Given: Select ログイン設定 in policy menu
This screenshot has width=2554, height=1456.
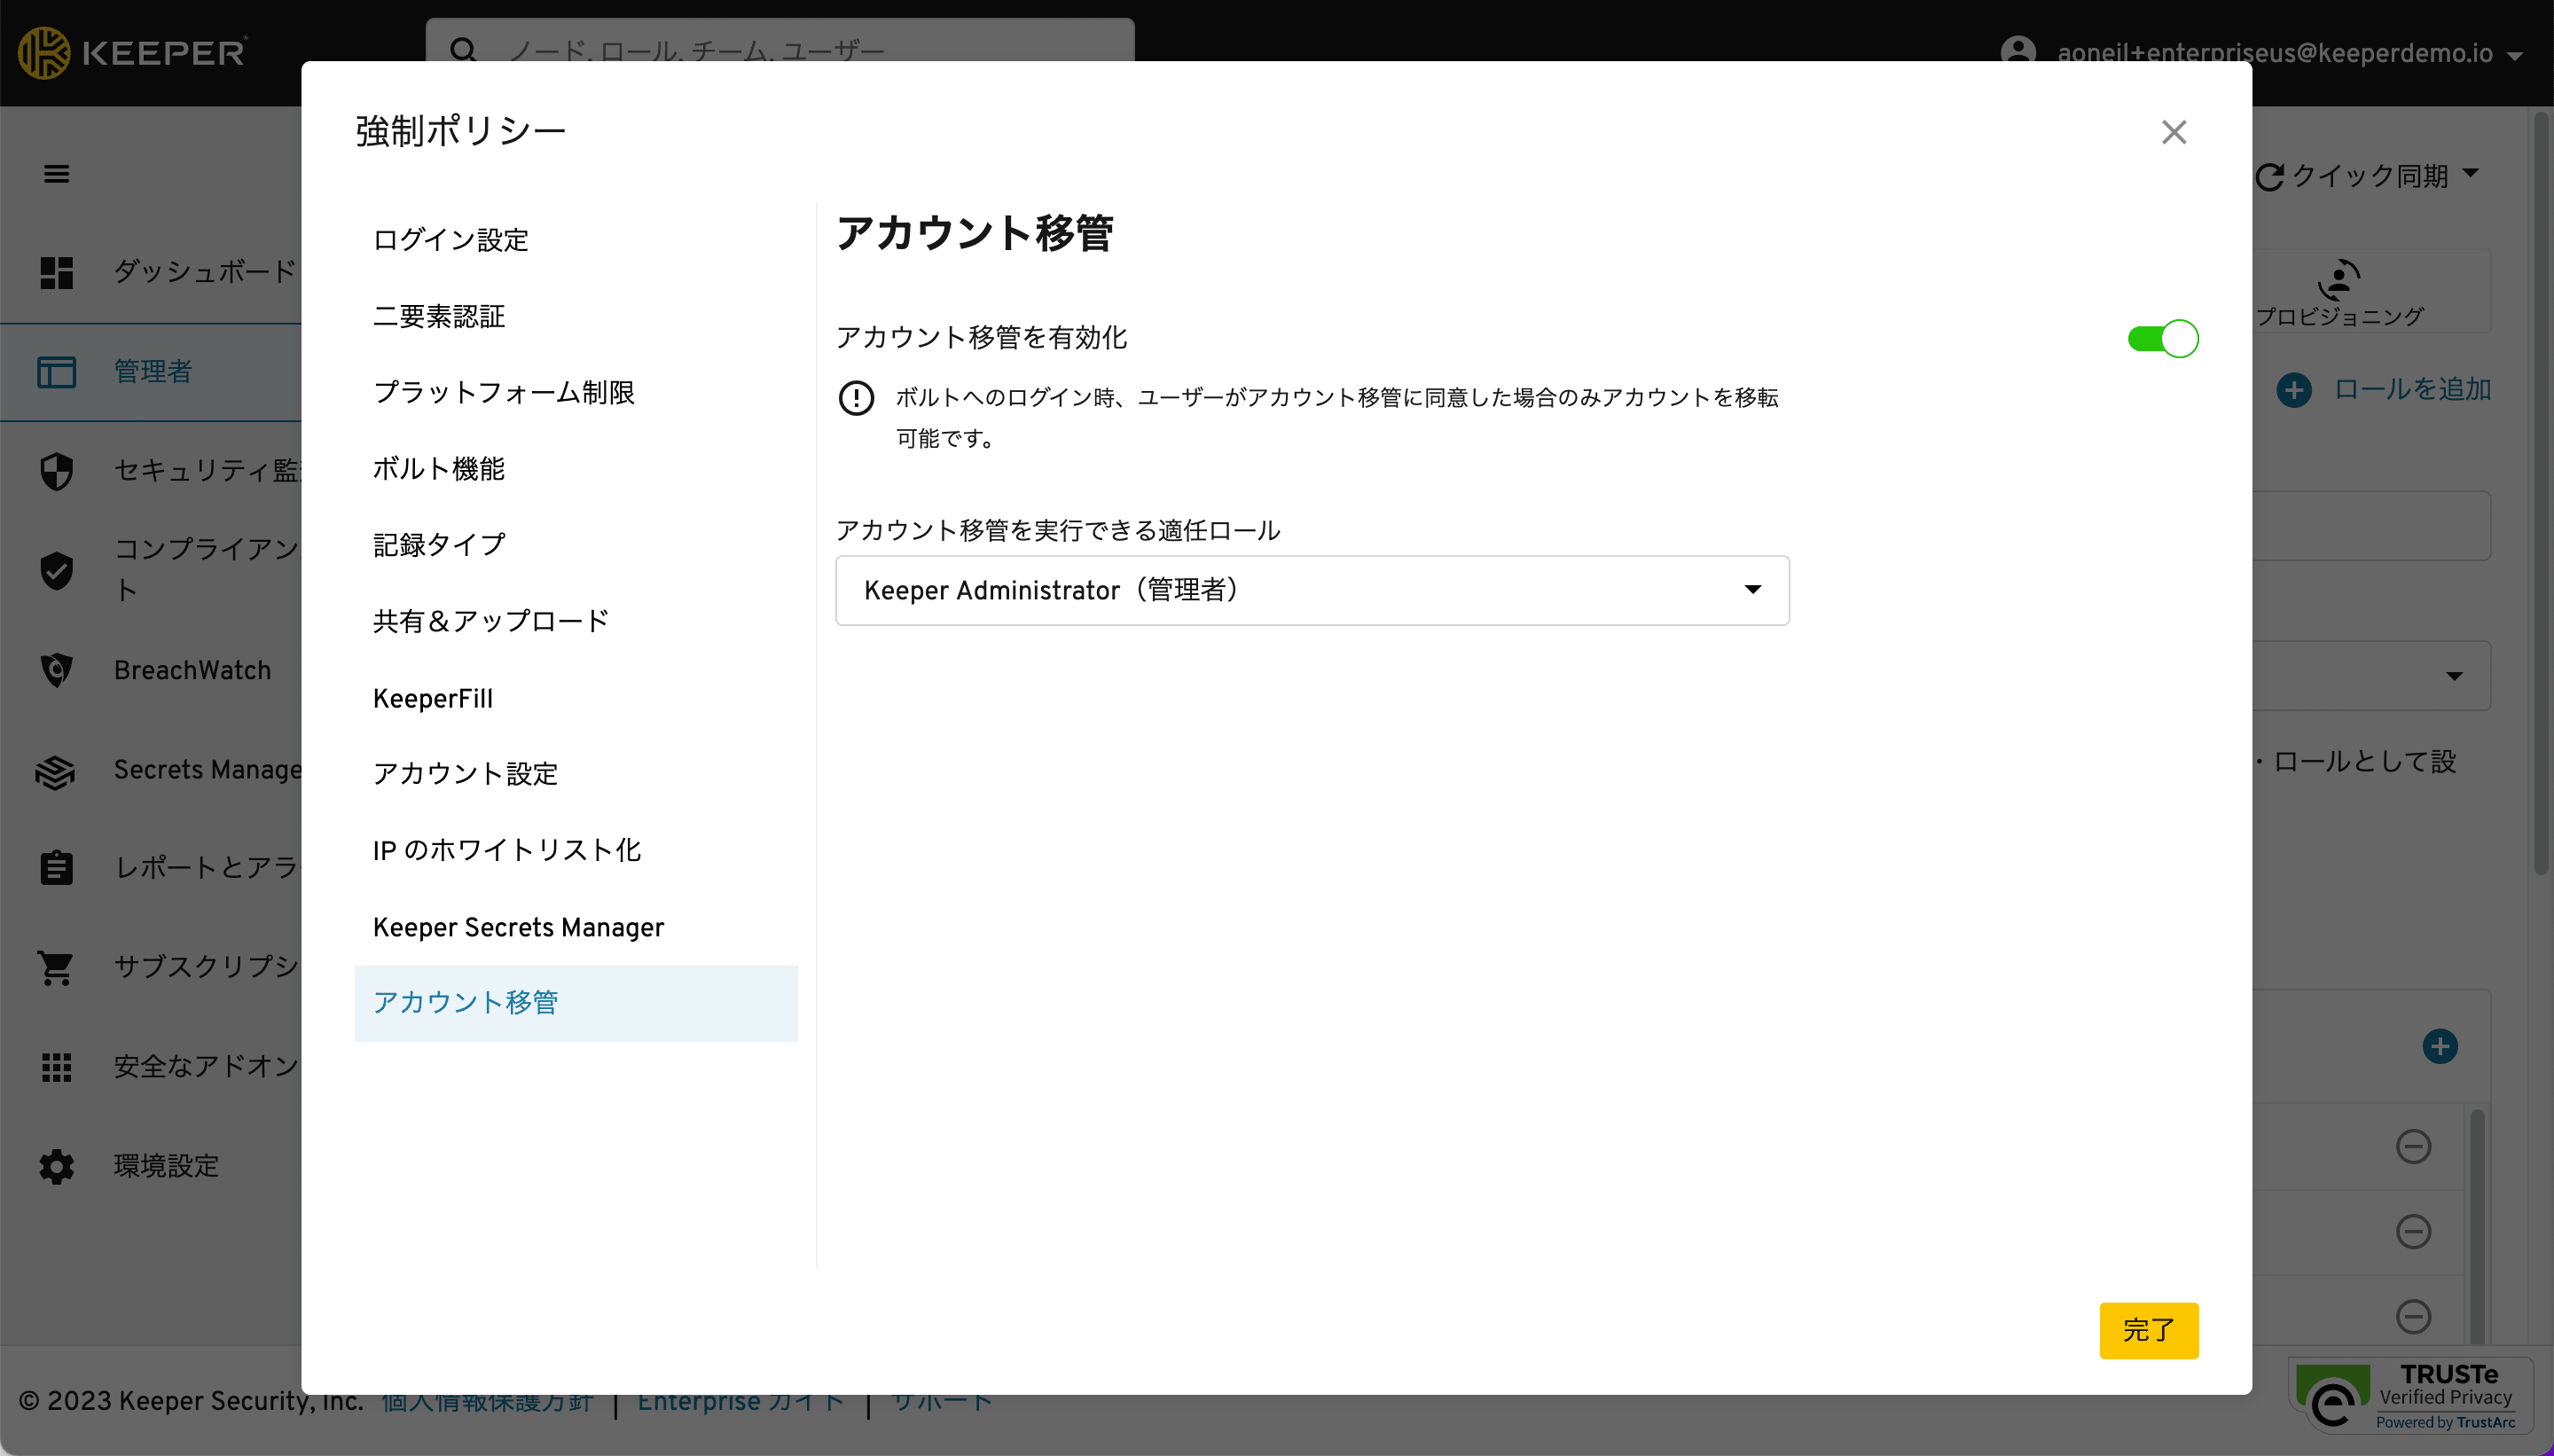Looking at the screenshot, I should [450, 240].
